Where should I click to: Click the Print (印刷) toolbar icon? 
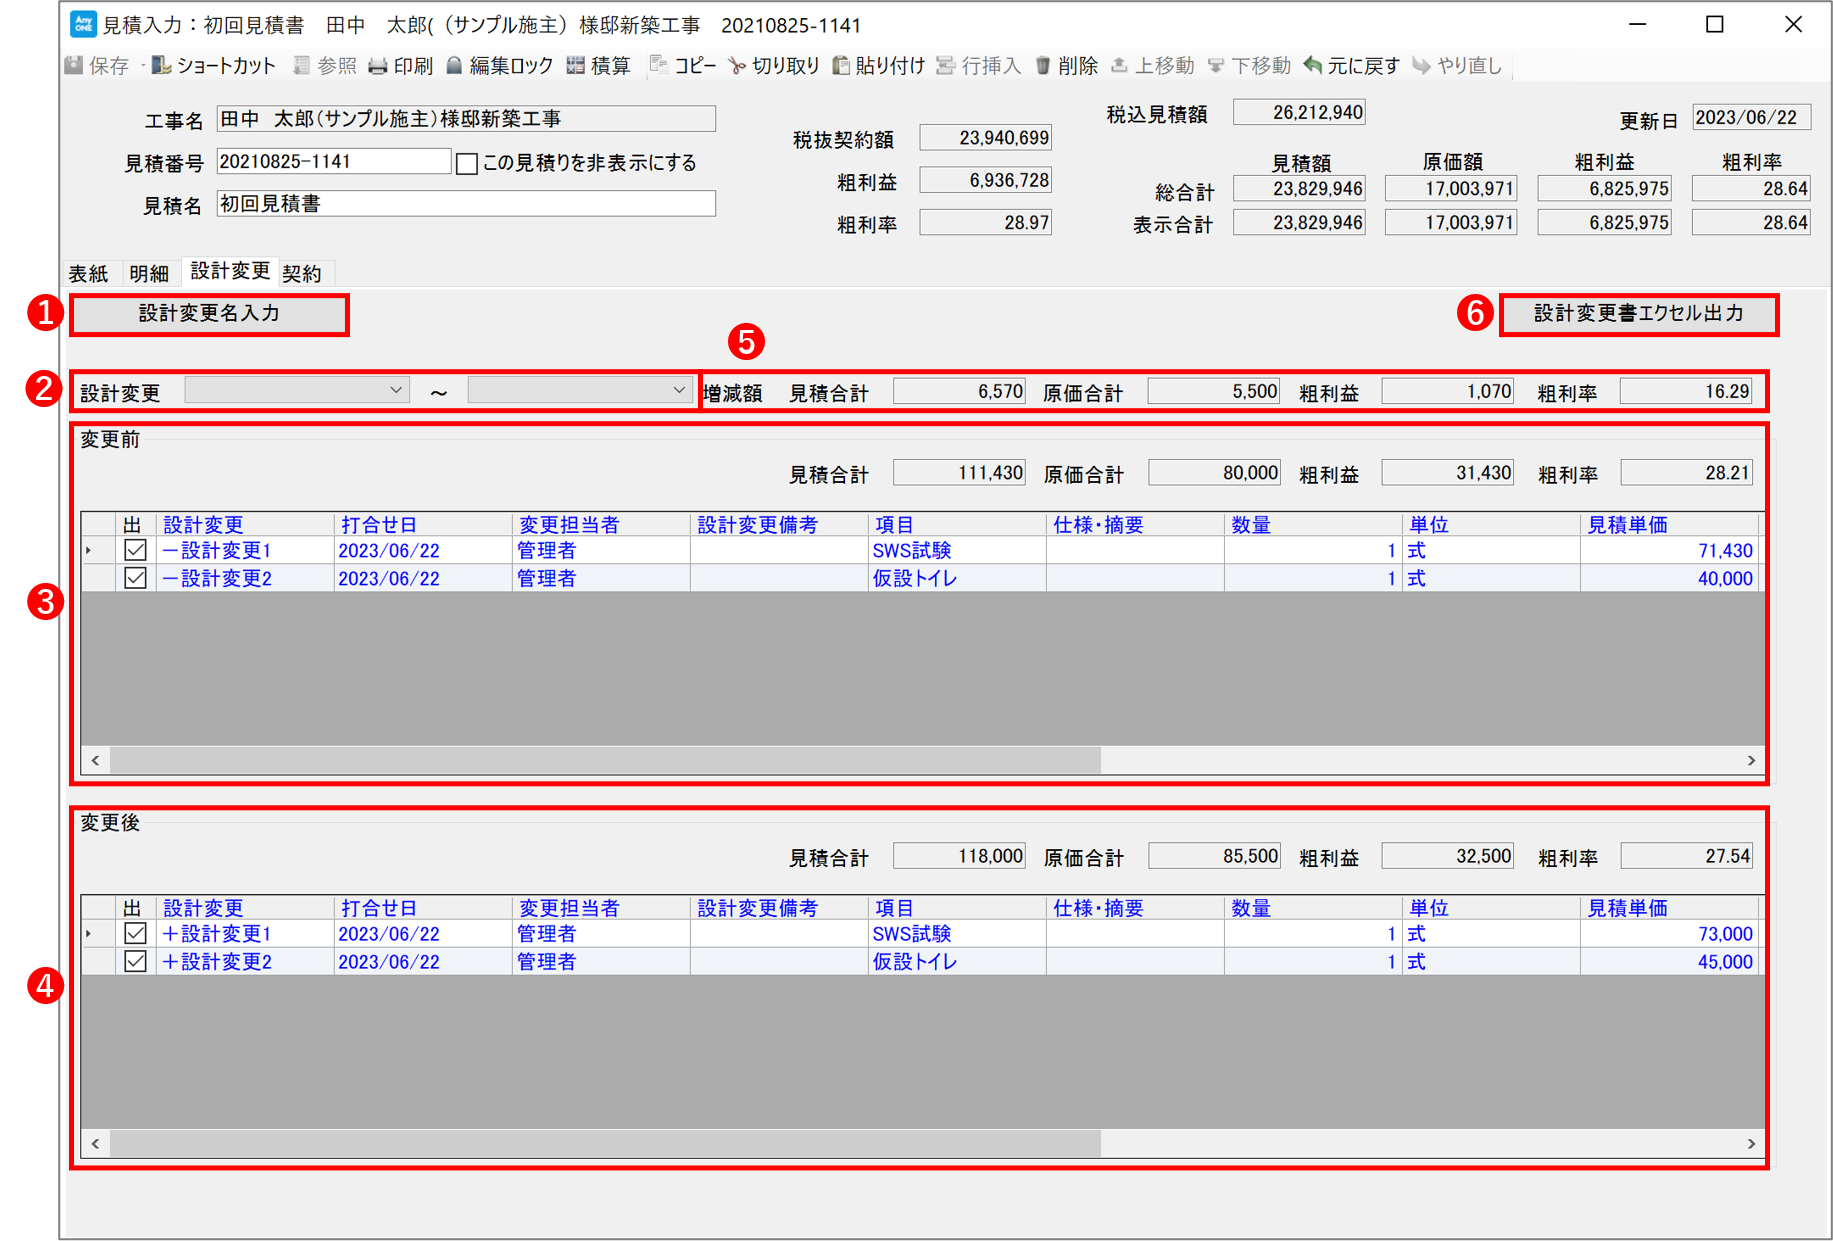pos(378,66)
